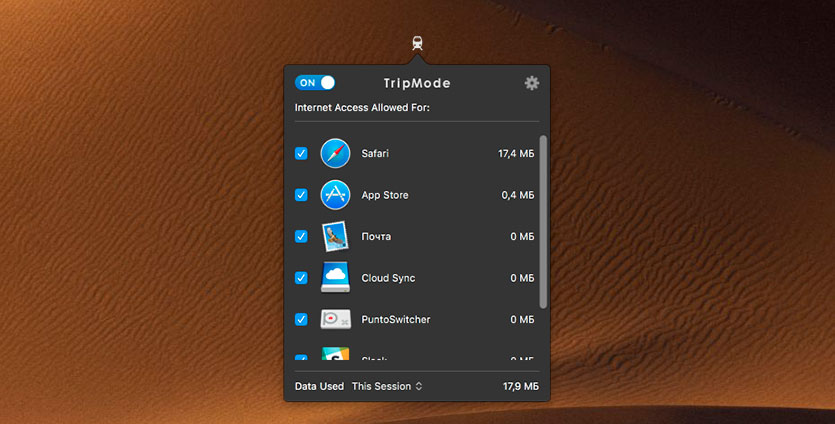The width and height of the screenshot is (835, 424).
Task: Turn off the TripMode ON switch
Action: coord(315,83)
